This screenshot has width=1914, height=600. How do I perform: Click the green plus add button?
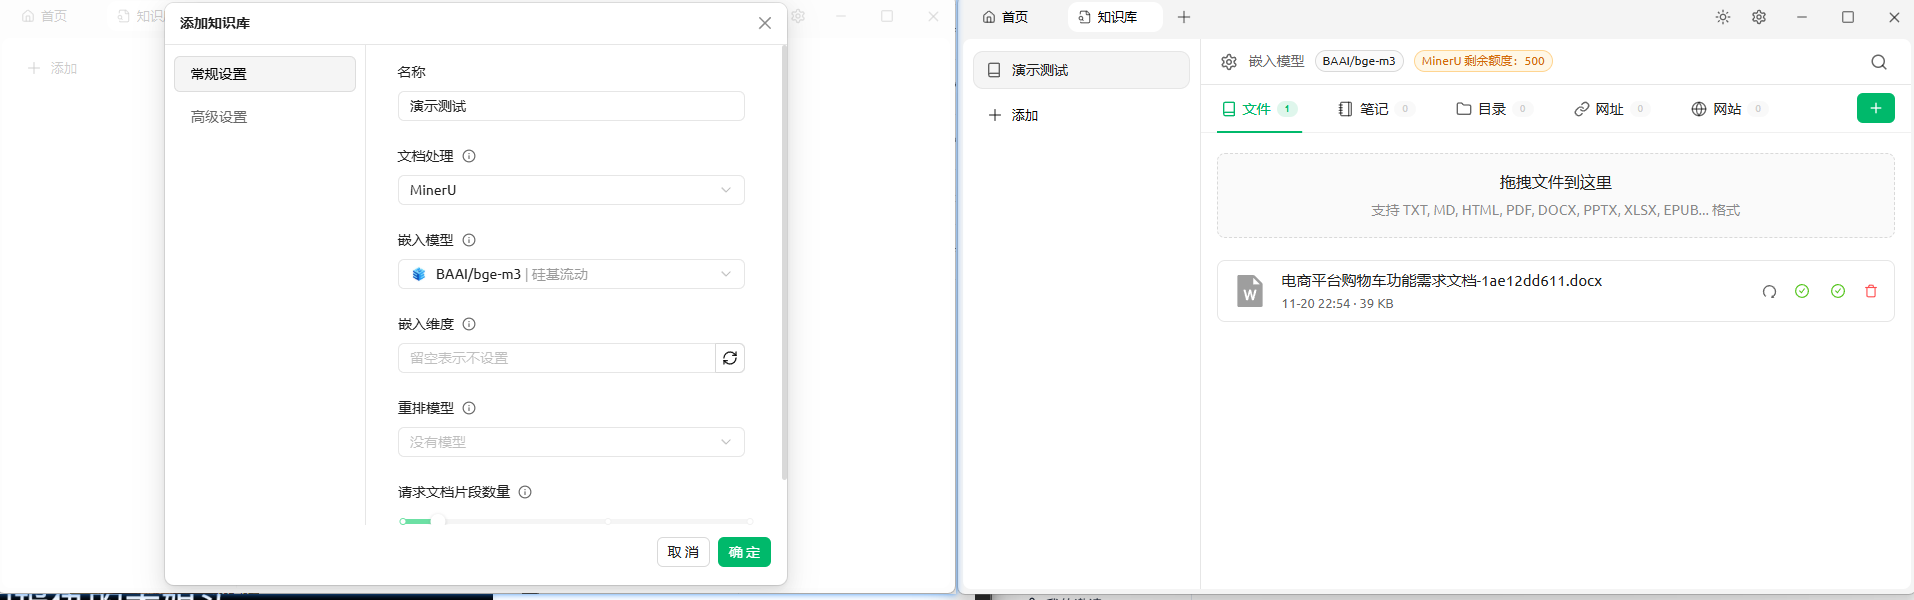point(1876,108)
